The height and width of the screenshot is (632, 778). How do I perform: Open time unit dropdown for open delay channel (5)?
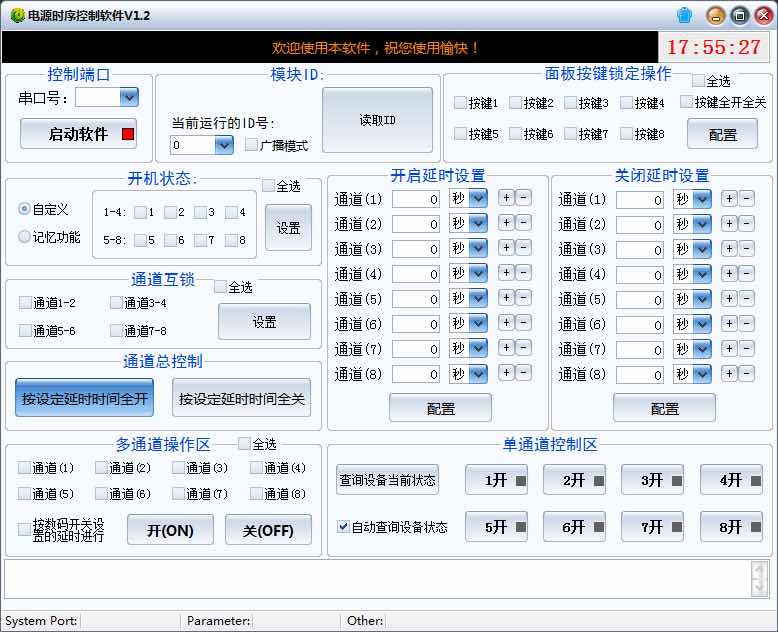pyautogui.click(x=478, y=299)
